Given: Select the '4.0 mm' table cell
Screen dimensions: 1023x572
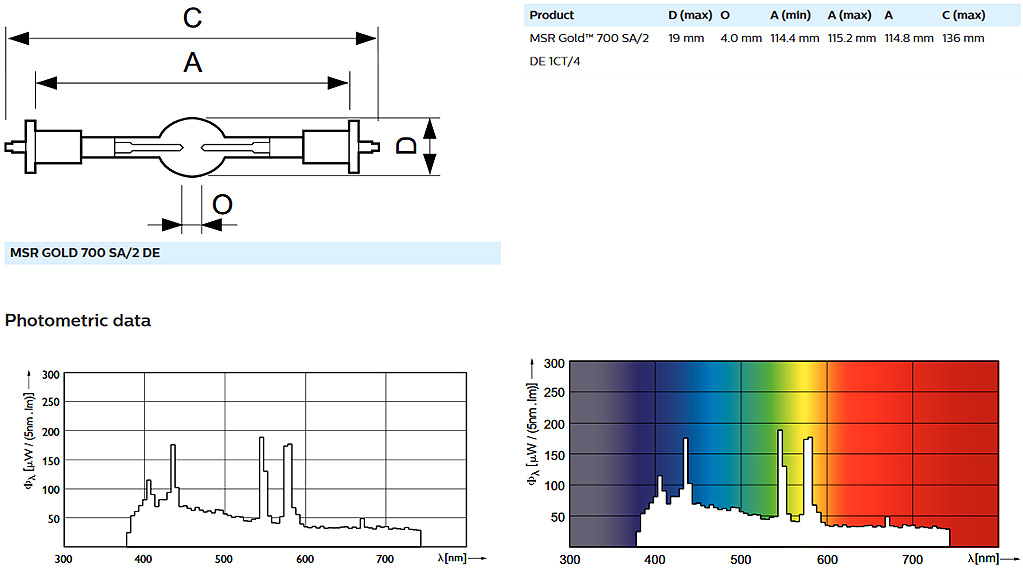Looking at the screenshot, I should click(741, 38).
